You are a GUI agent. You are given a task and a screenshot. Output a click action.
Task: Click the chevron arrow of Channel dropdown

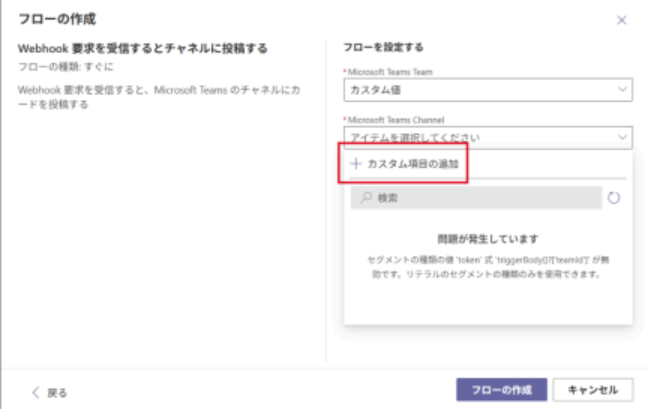[623, 137]
